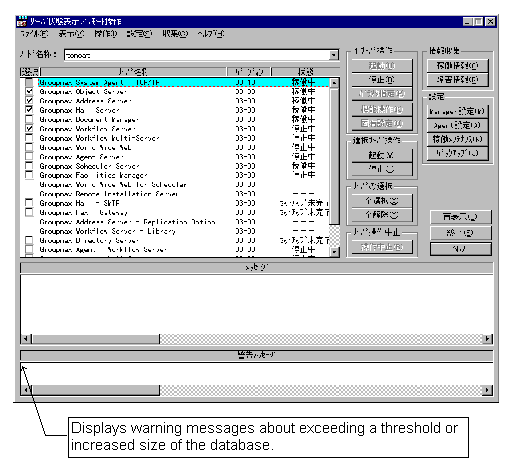
Task: Open the 収集(C) Collect menu
Action: coord(175,34)
